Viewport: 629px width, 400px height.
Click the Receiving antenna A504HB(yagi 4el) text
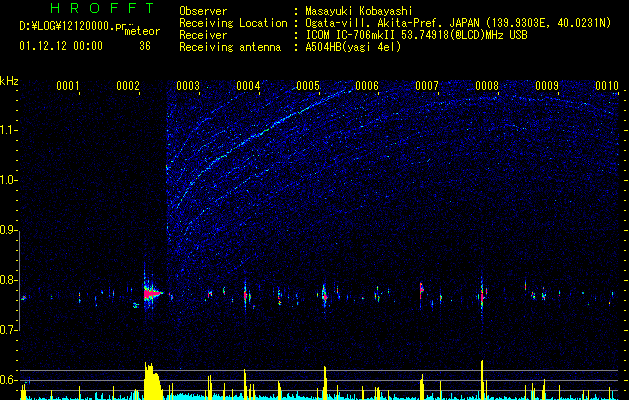(353, 47)
